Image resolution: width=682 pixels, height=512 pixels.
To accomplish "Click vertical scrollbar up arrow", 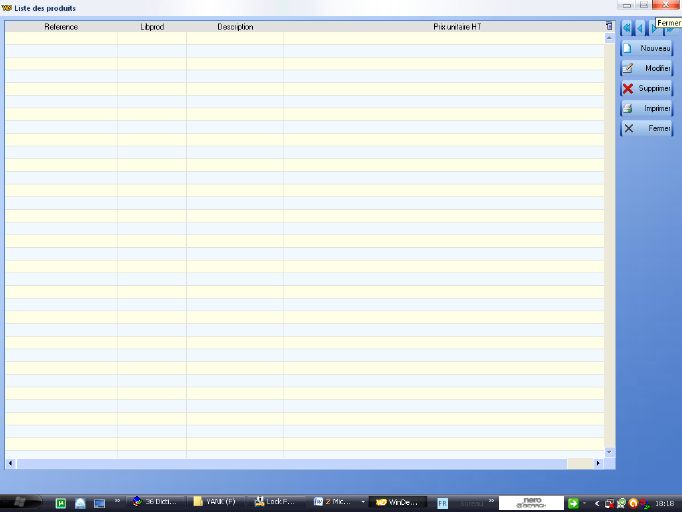I will [x=609, y=38].
